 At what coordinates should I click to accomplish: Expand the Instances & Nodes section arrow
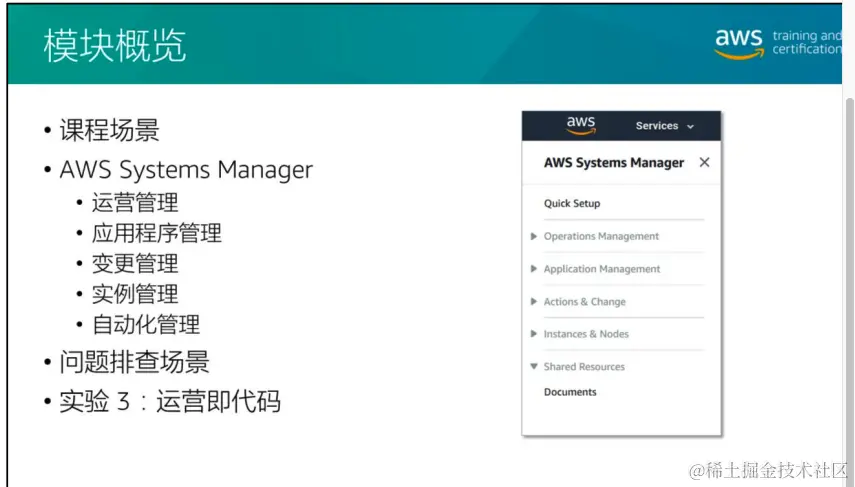[534, 334]
